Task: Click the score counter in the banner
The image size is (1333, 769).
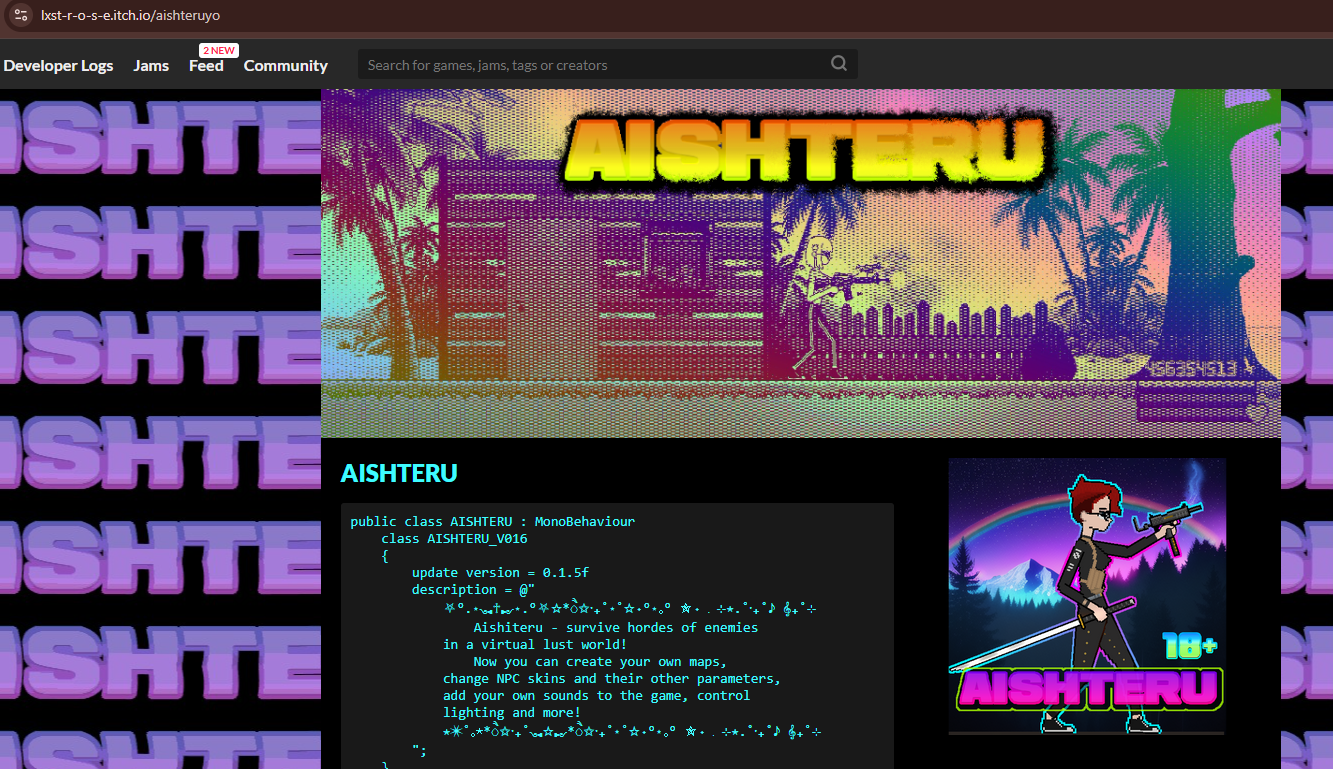Action: 1192,369
